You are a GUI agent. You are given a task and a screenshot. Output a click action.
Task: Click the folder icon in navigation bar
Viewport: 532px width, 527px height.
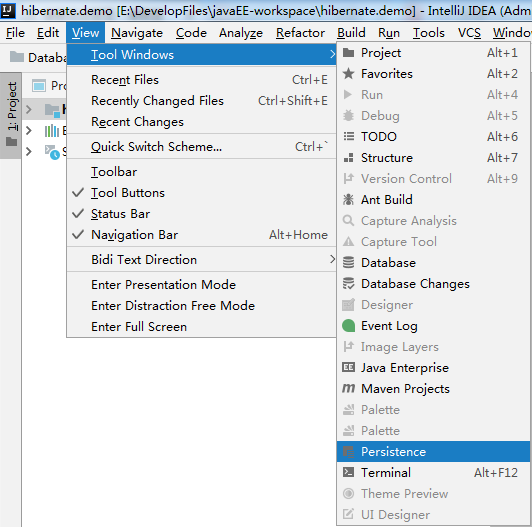tap(17, 57)
